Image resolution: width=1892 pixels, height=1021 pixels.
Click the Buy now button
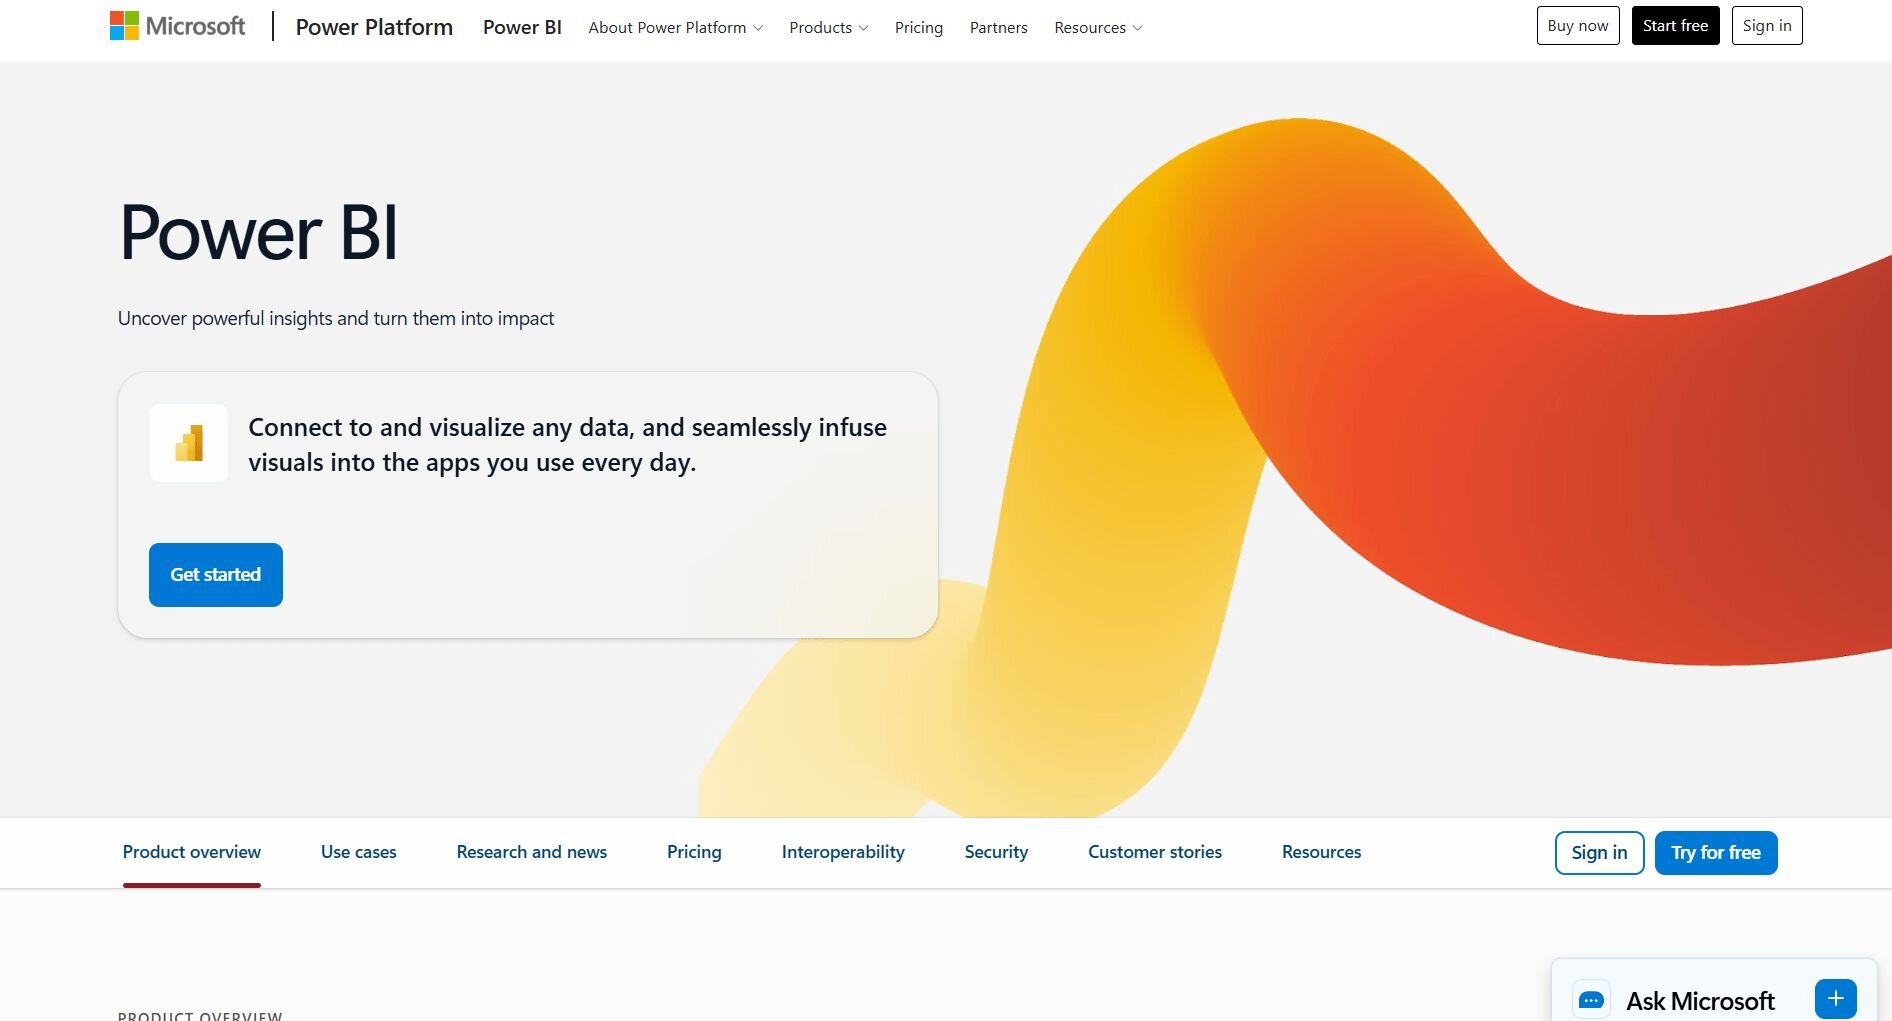pos(1578,25)
